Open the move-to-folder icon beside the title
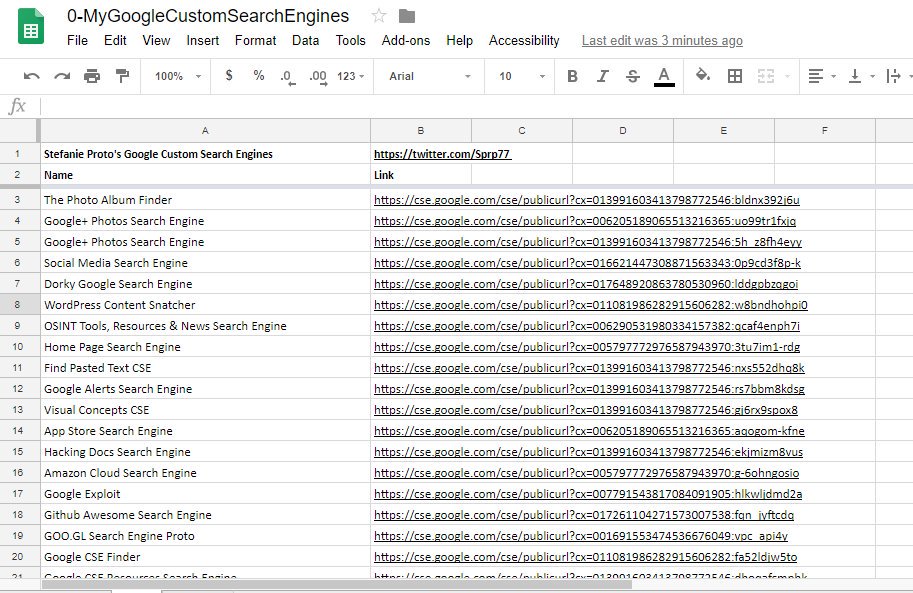This screenshot has width=913, height=593. pyautogui.click(x=407, y=16)
